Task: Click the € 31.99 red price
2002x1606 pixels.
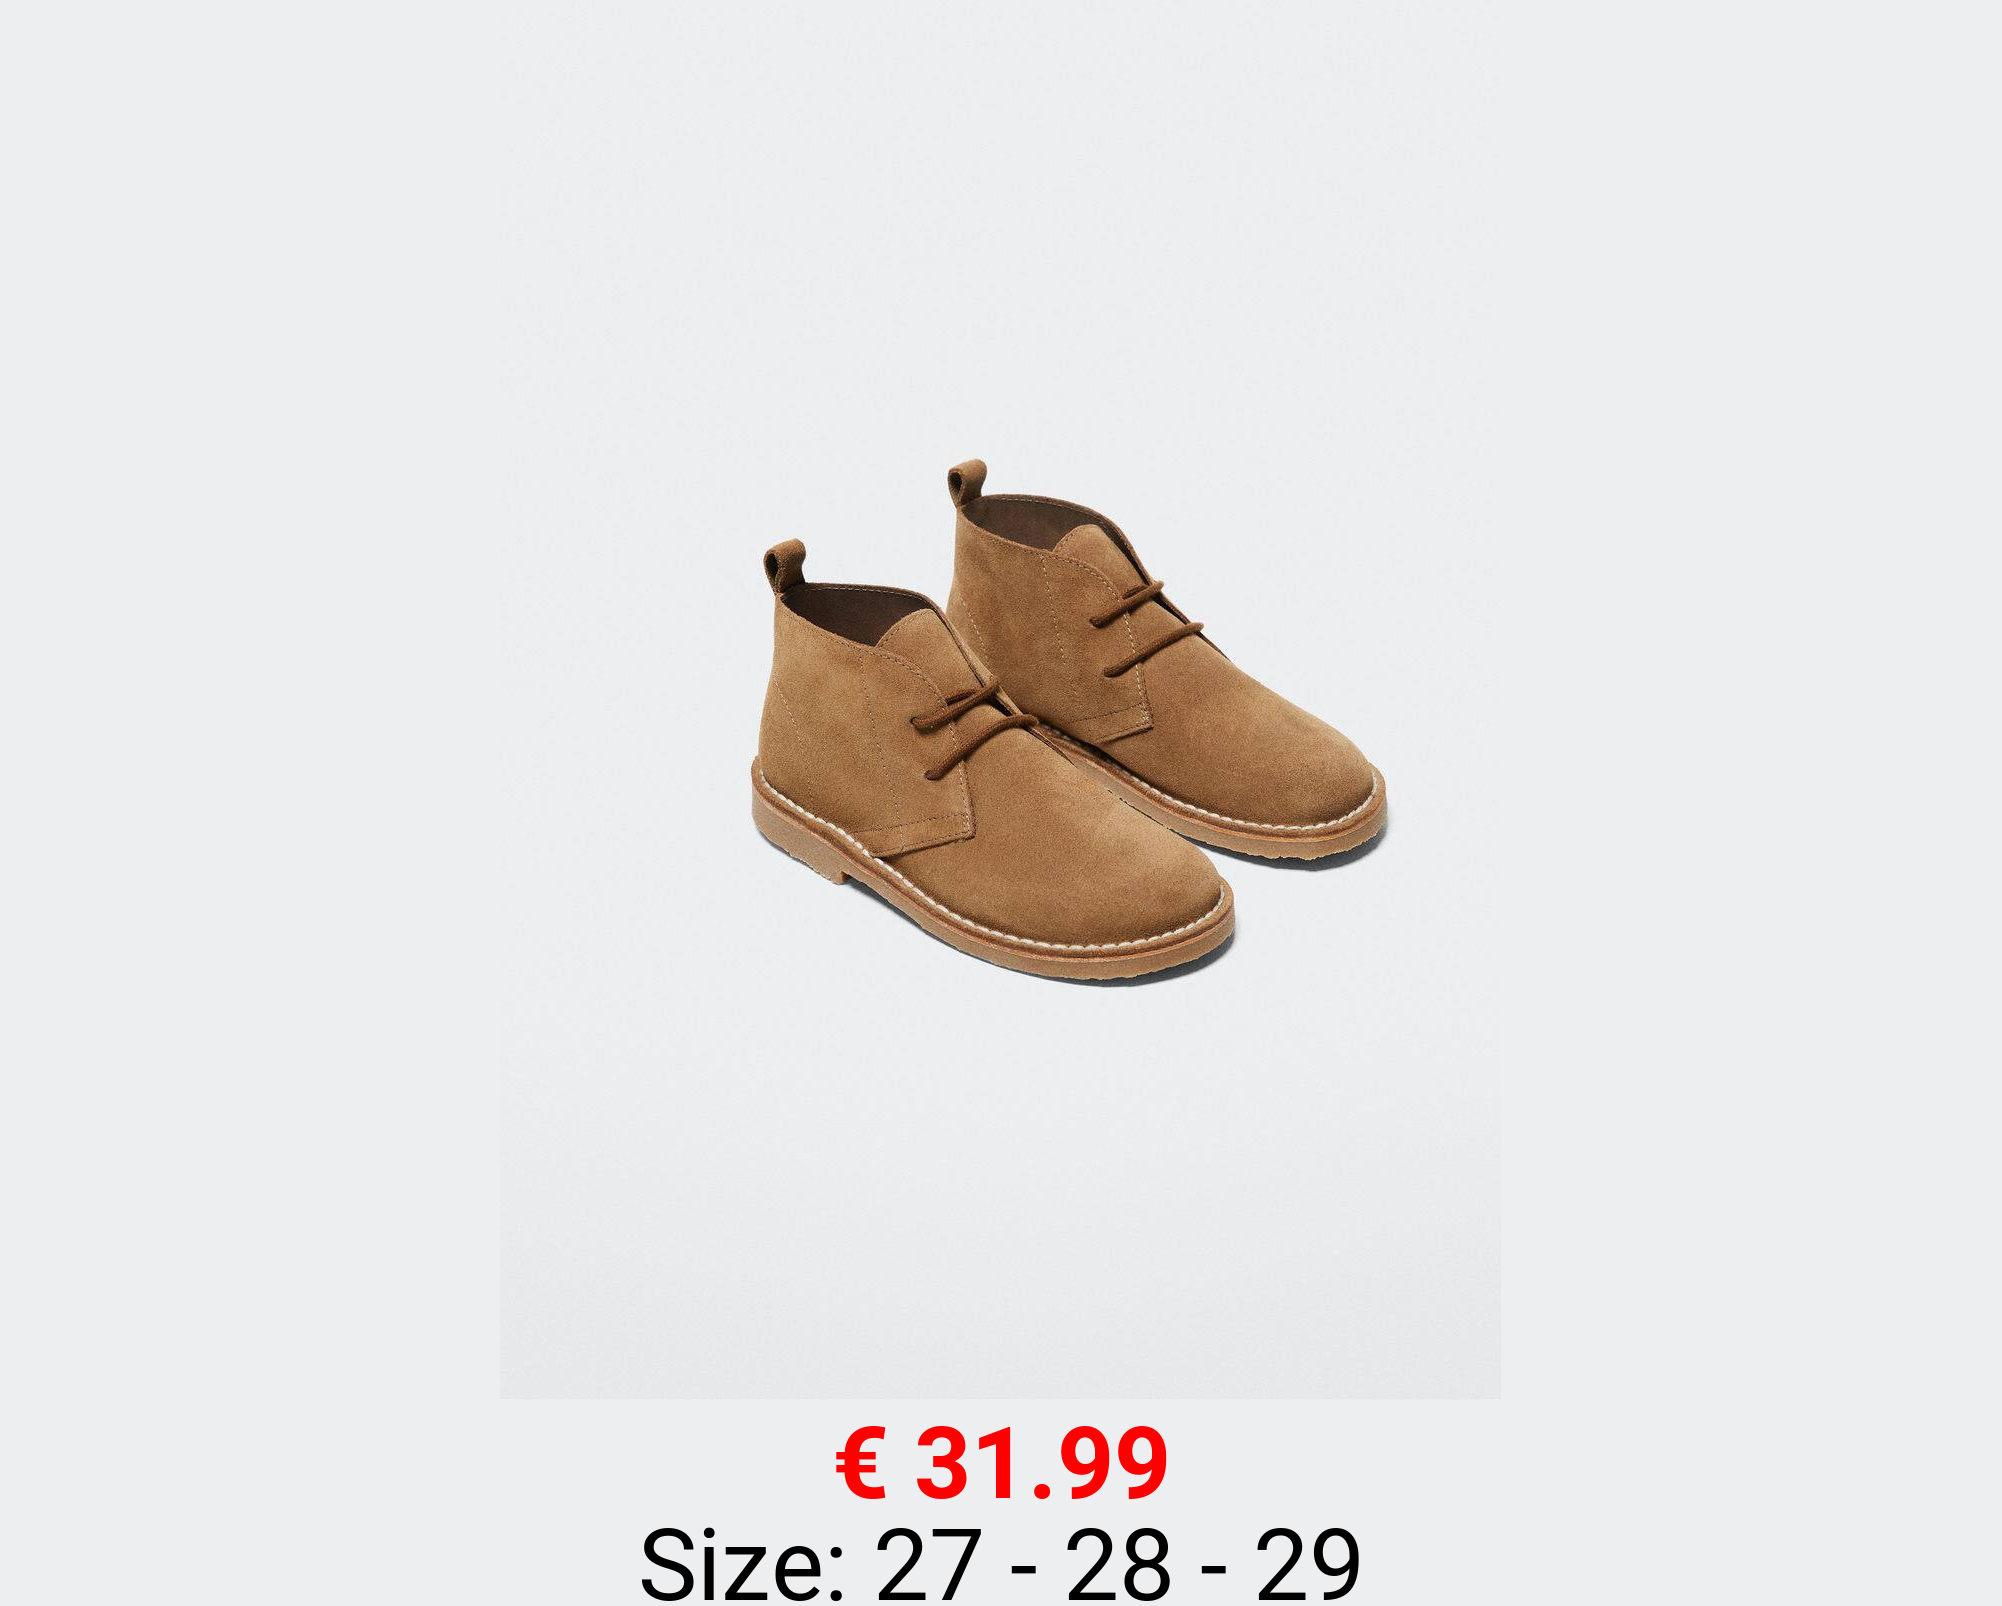Action: 1001,1464
